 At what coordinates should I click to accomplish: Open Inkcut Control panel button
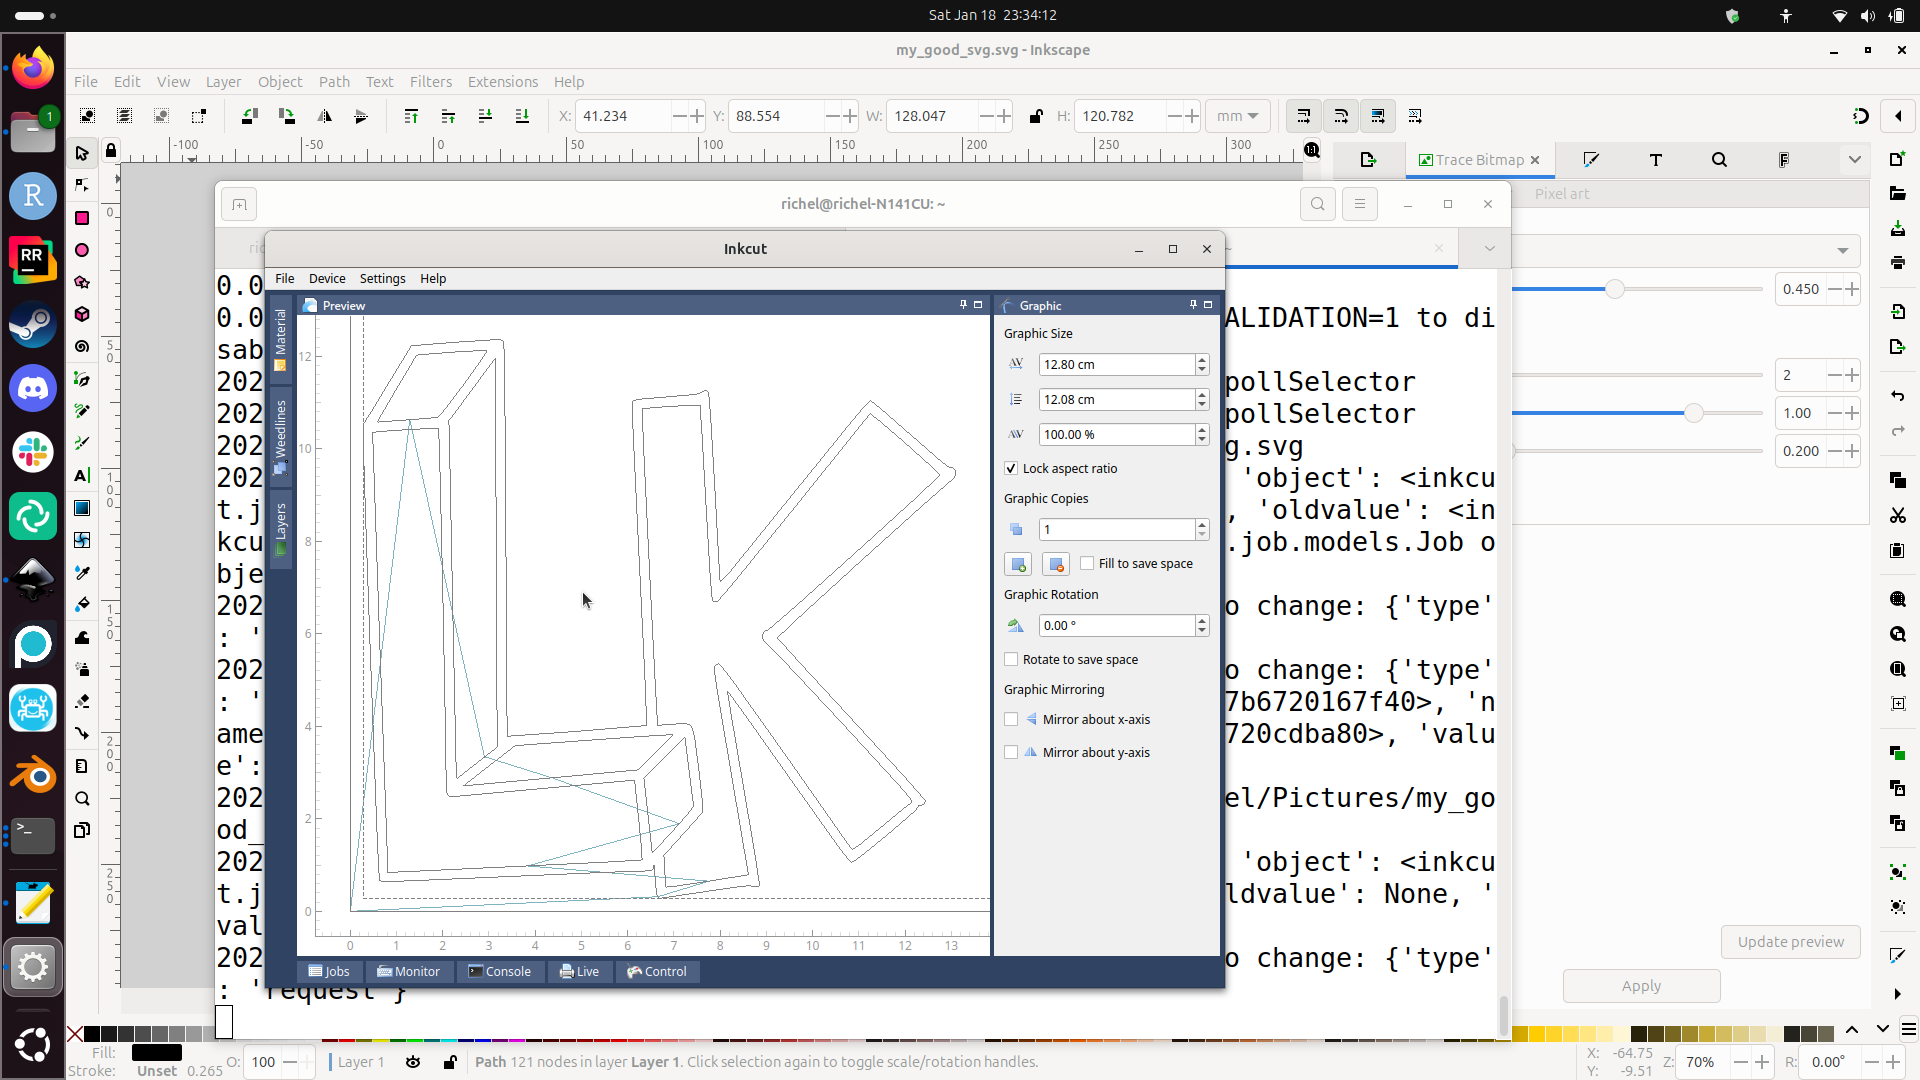[657, 971]
